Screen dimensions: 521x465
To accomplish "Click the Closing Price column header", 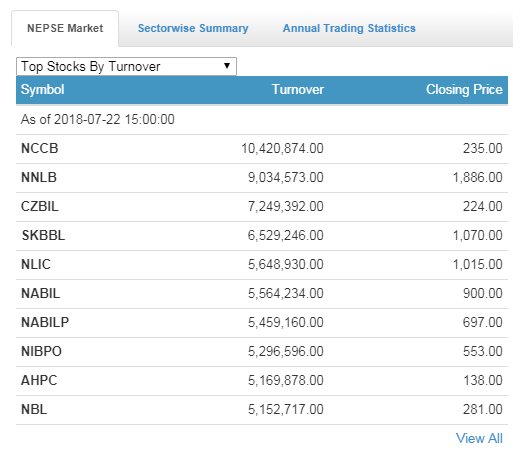I will click(464, 89).
